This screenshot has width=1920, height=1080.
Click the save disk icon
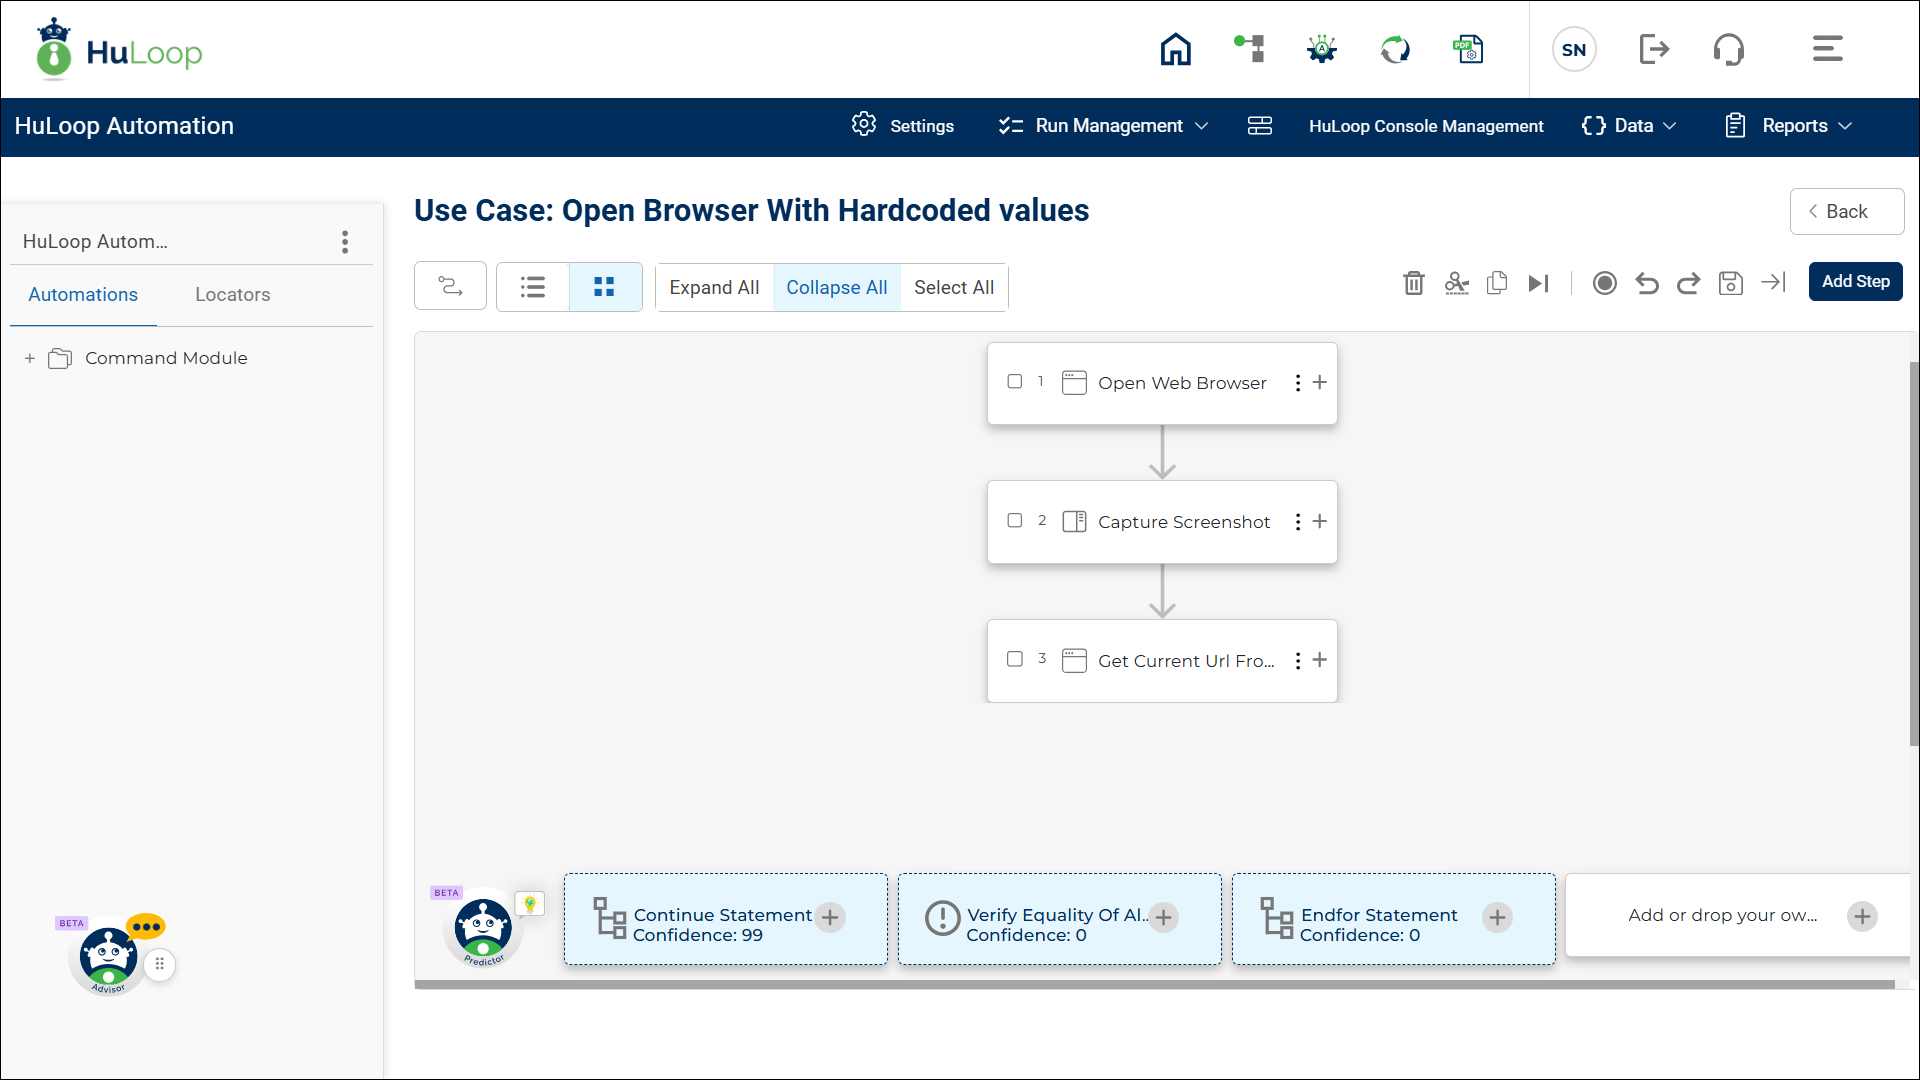[x=1730, y=284]
